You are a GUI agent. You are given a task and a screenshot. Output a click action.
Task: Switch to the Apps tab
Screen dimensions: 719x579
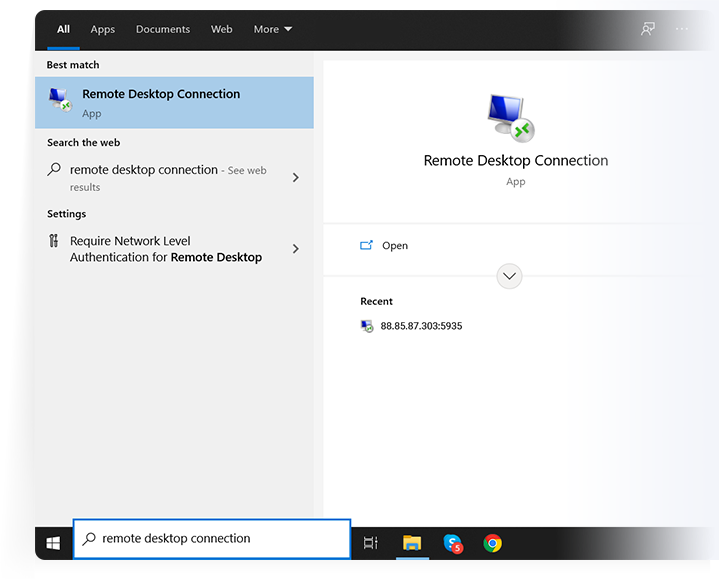pos(103,29)
